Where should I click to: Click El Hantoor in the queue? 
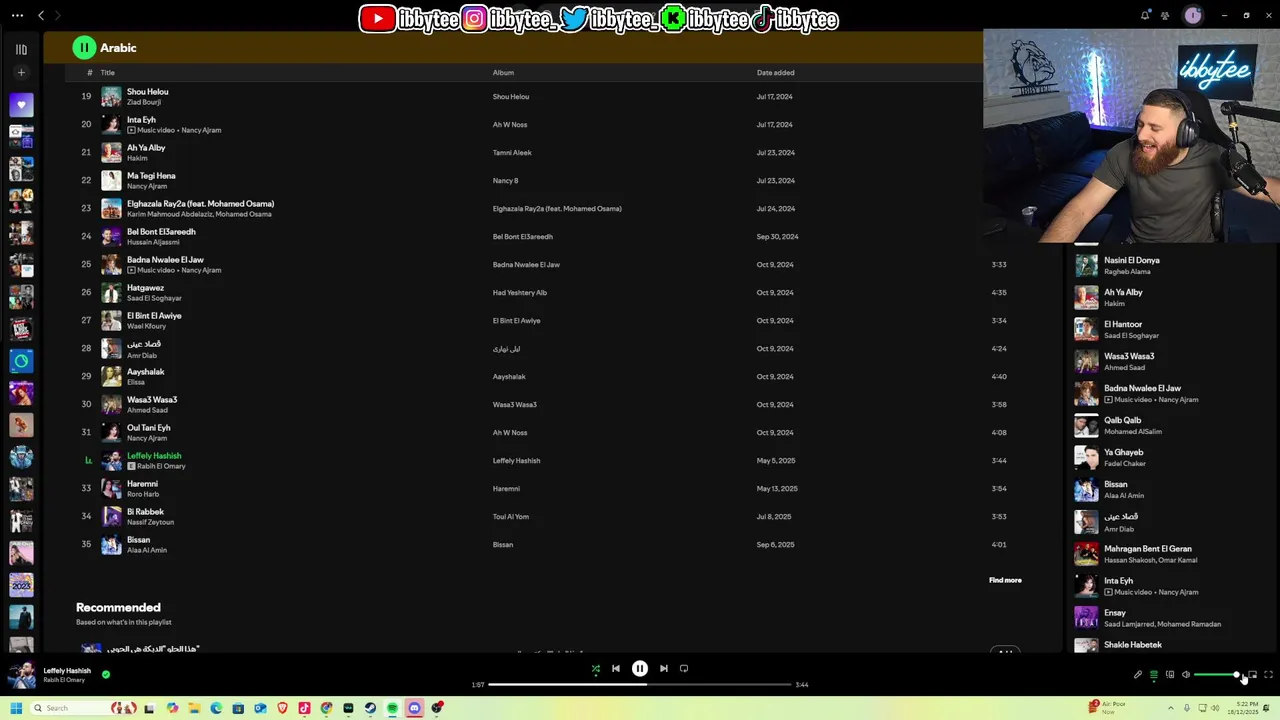coord(1123,324)
